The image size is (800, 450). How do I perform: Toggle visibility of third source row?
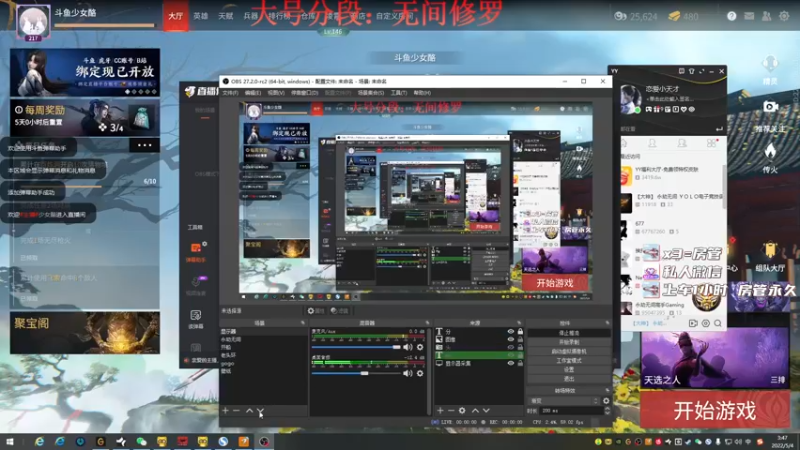click(x=511, y=347)
